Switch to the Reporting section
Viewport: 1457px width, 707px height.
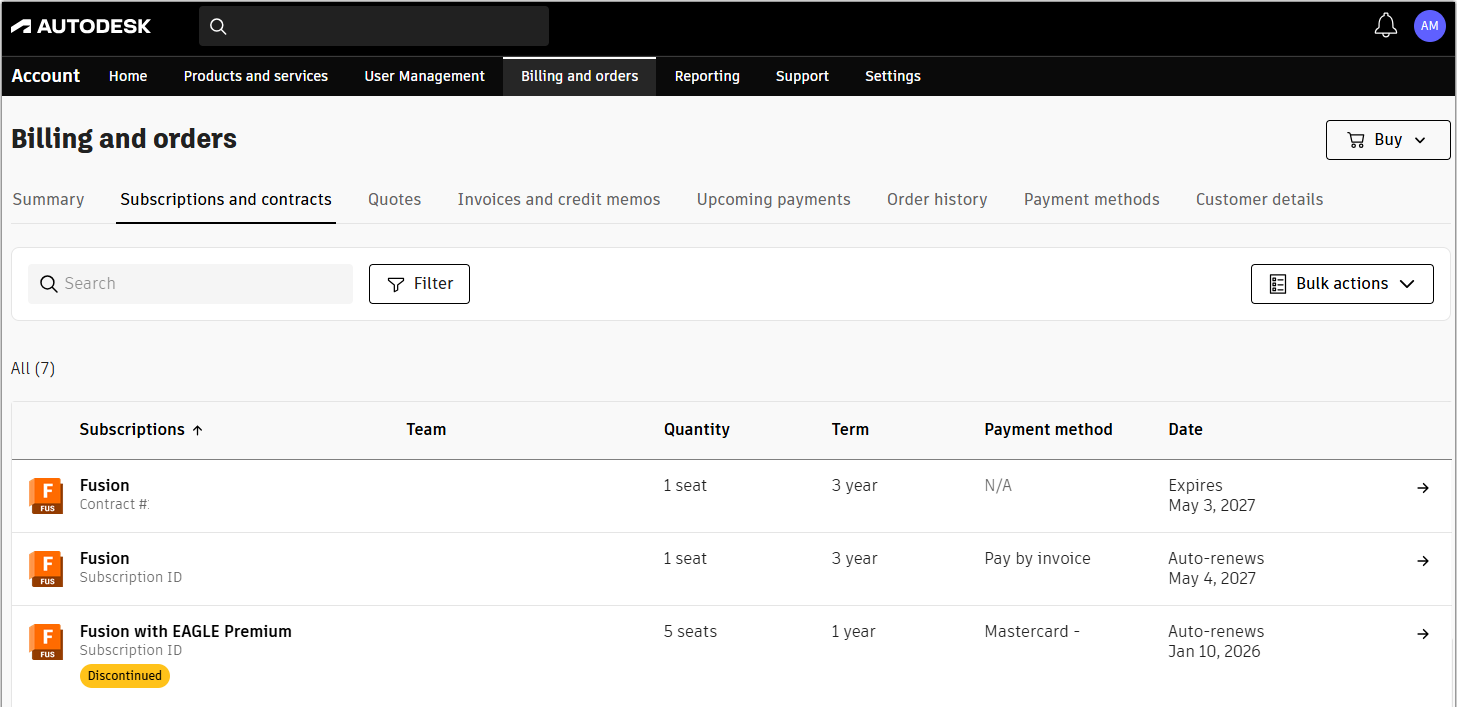[x=707, y=76]
